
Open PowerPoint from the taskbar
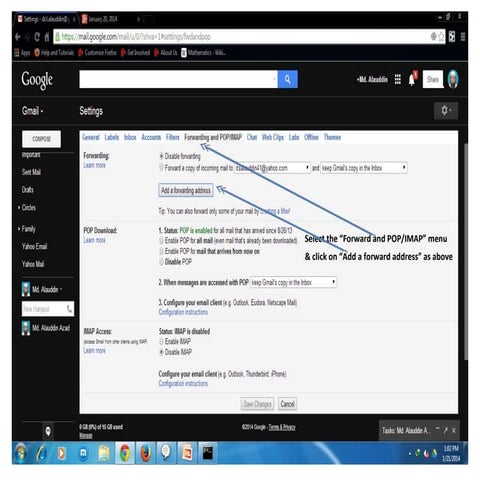click(187, 453)
